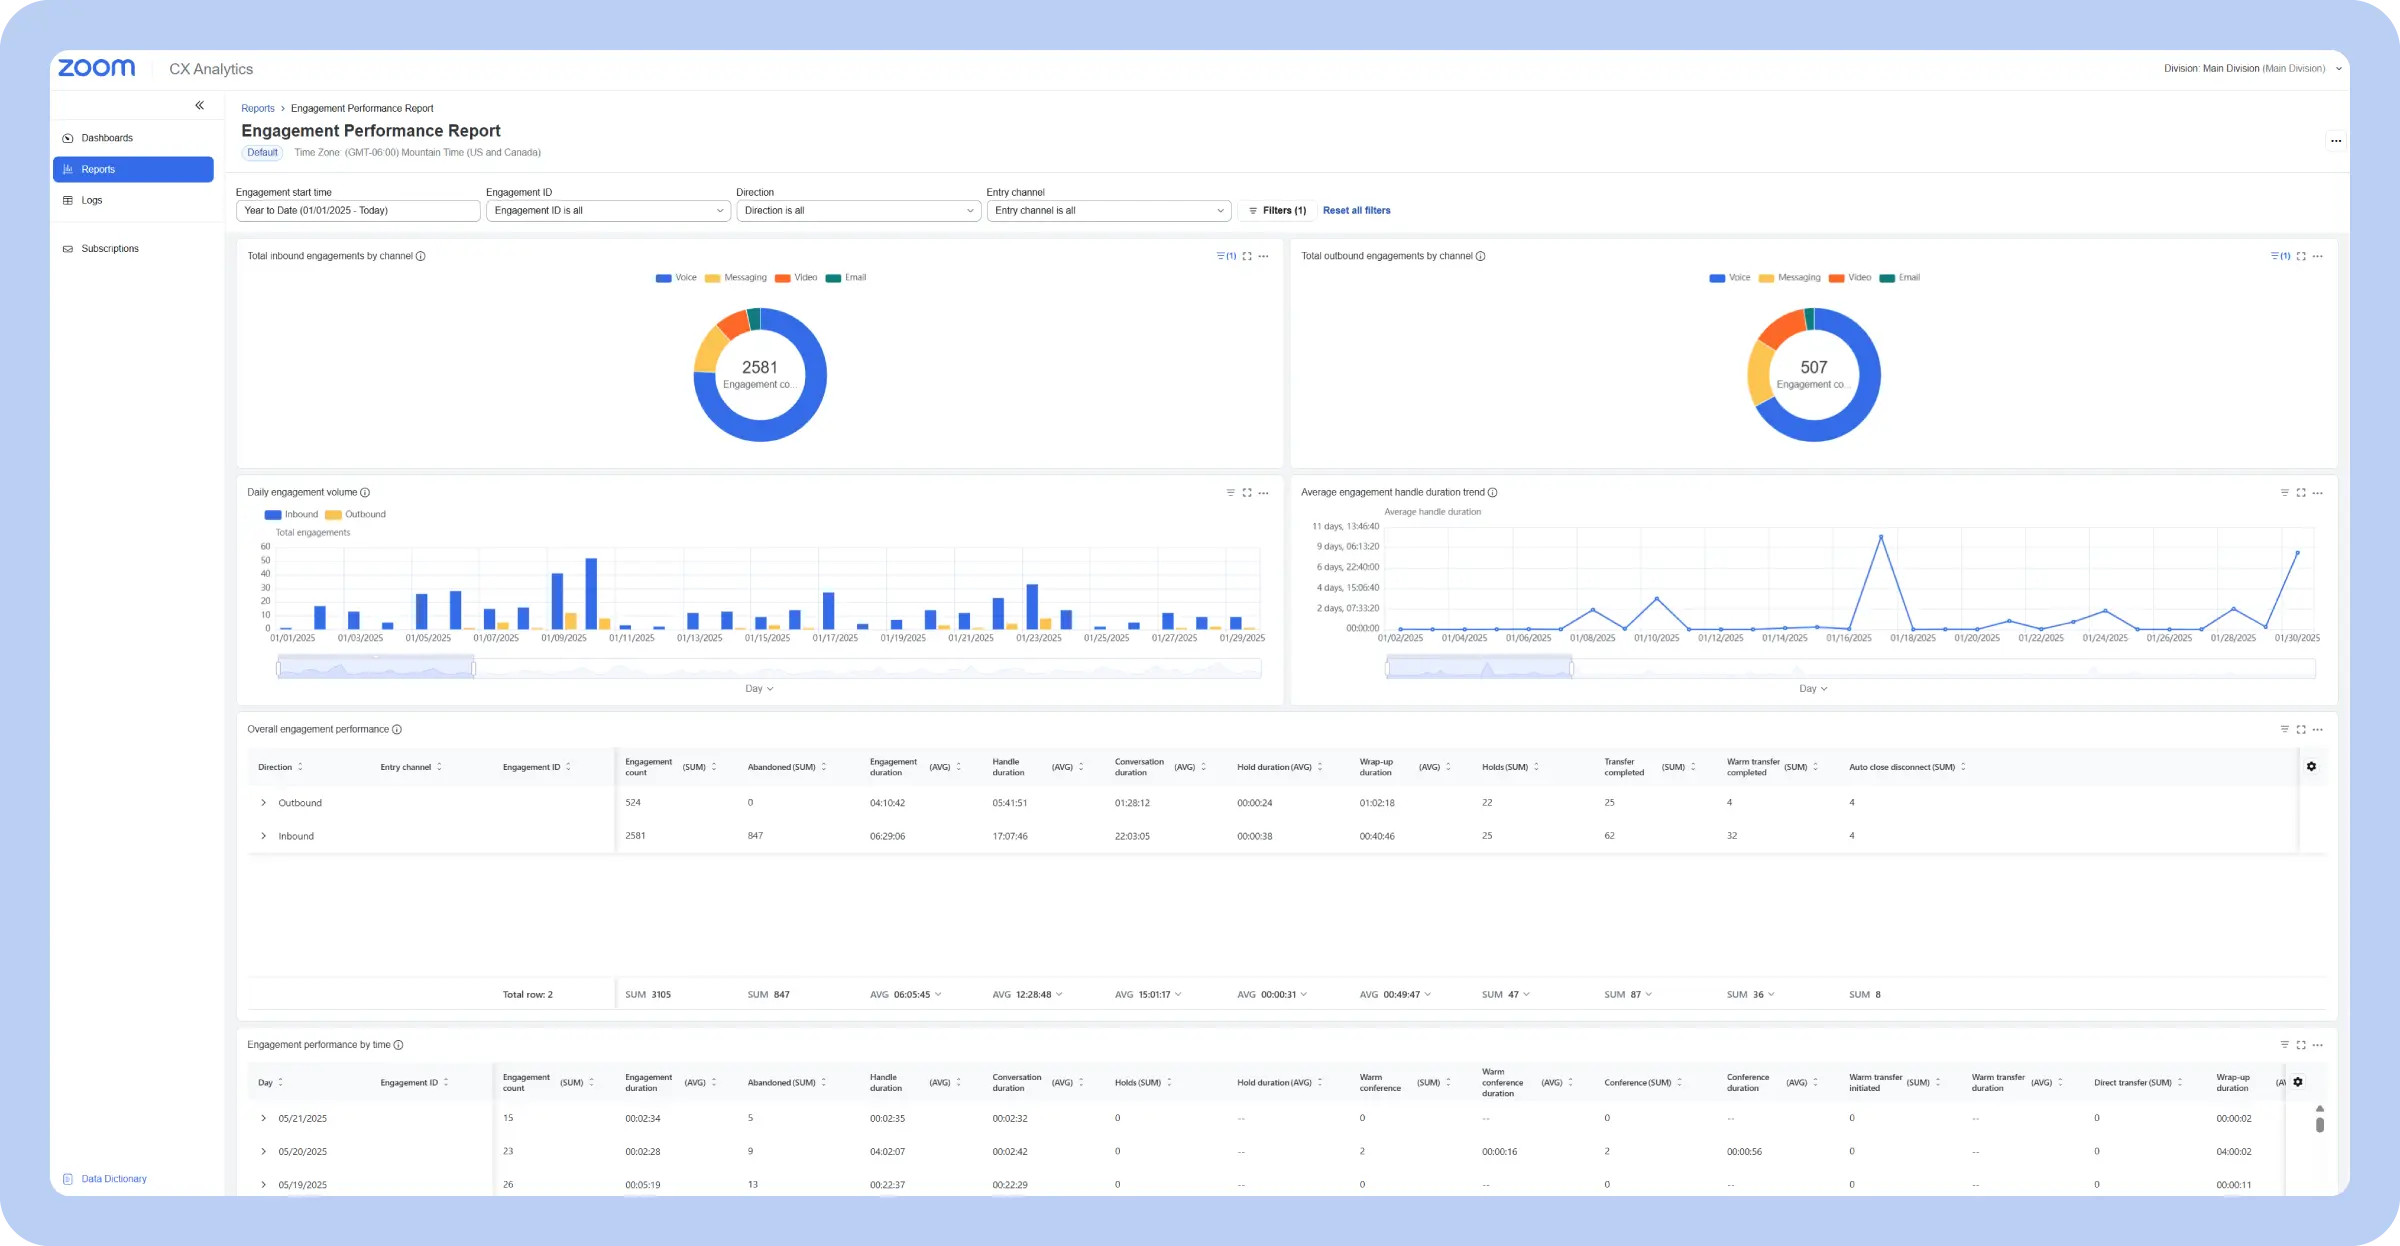Viewport: 2400px width, 1246px height.
Task: Select Logs in the left sidebar
Action: click(x=91, y=200)
